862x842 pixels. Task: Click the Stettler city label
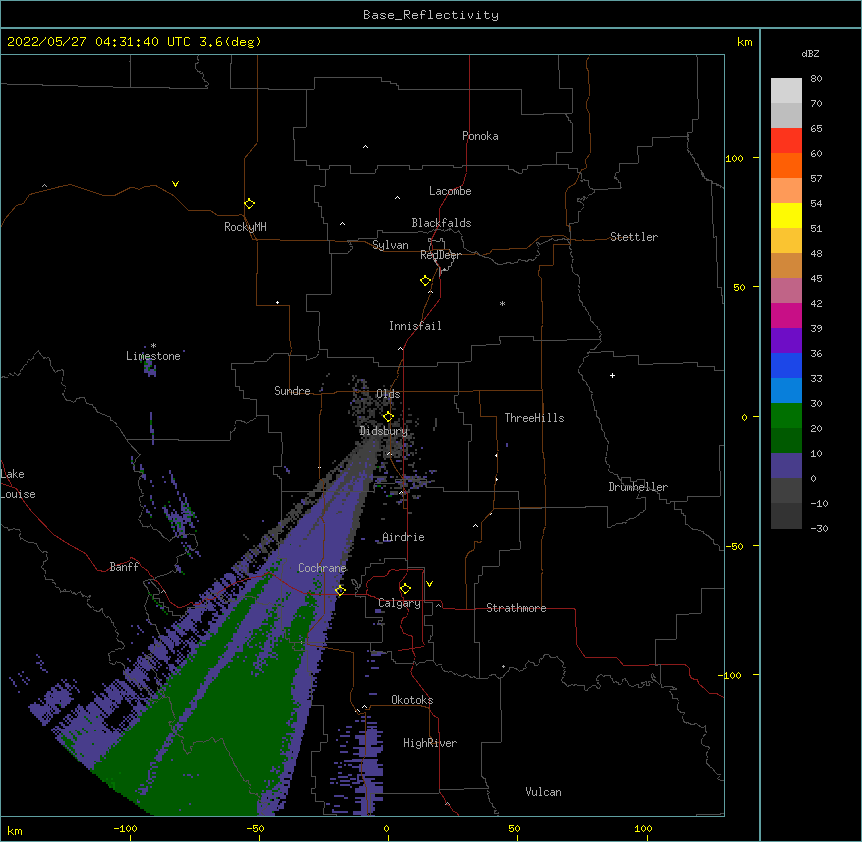pyautogui.click(x=634, y=237)
